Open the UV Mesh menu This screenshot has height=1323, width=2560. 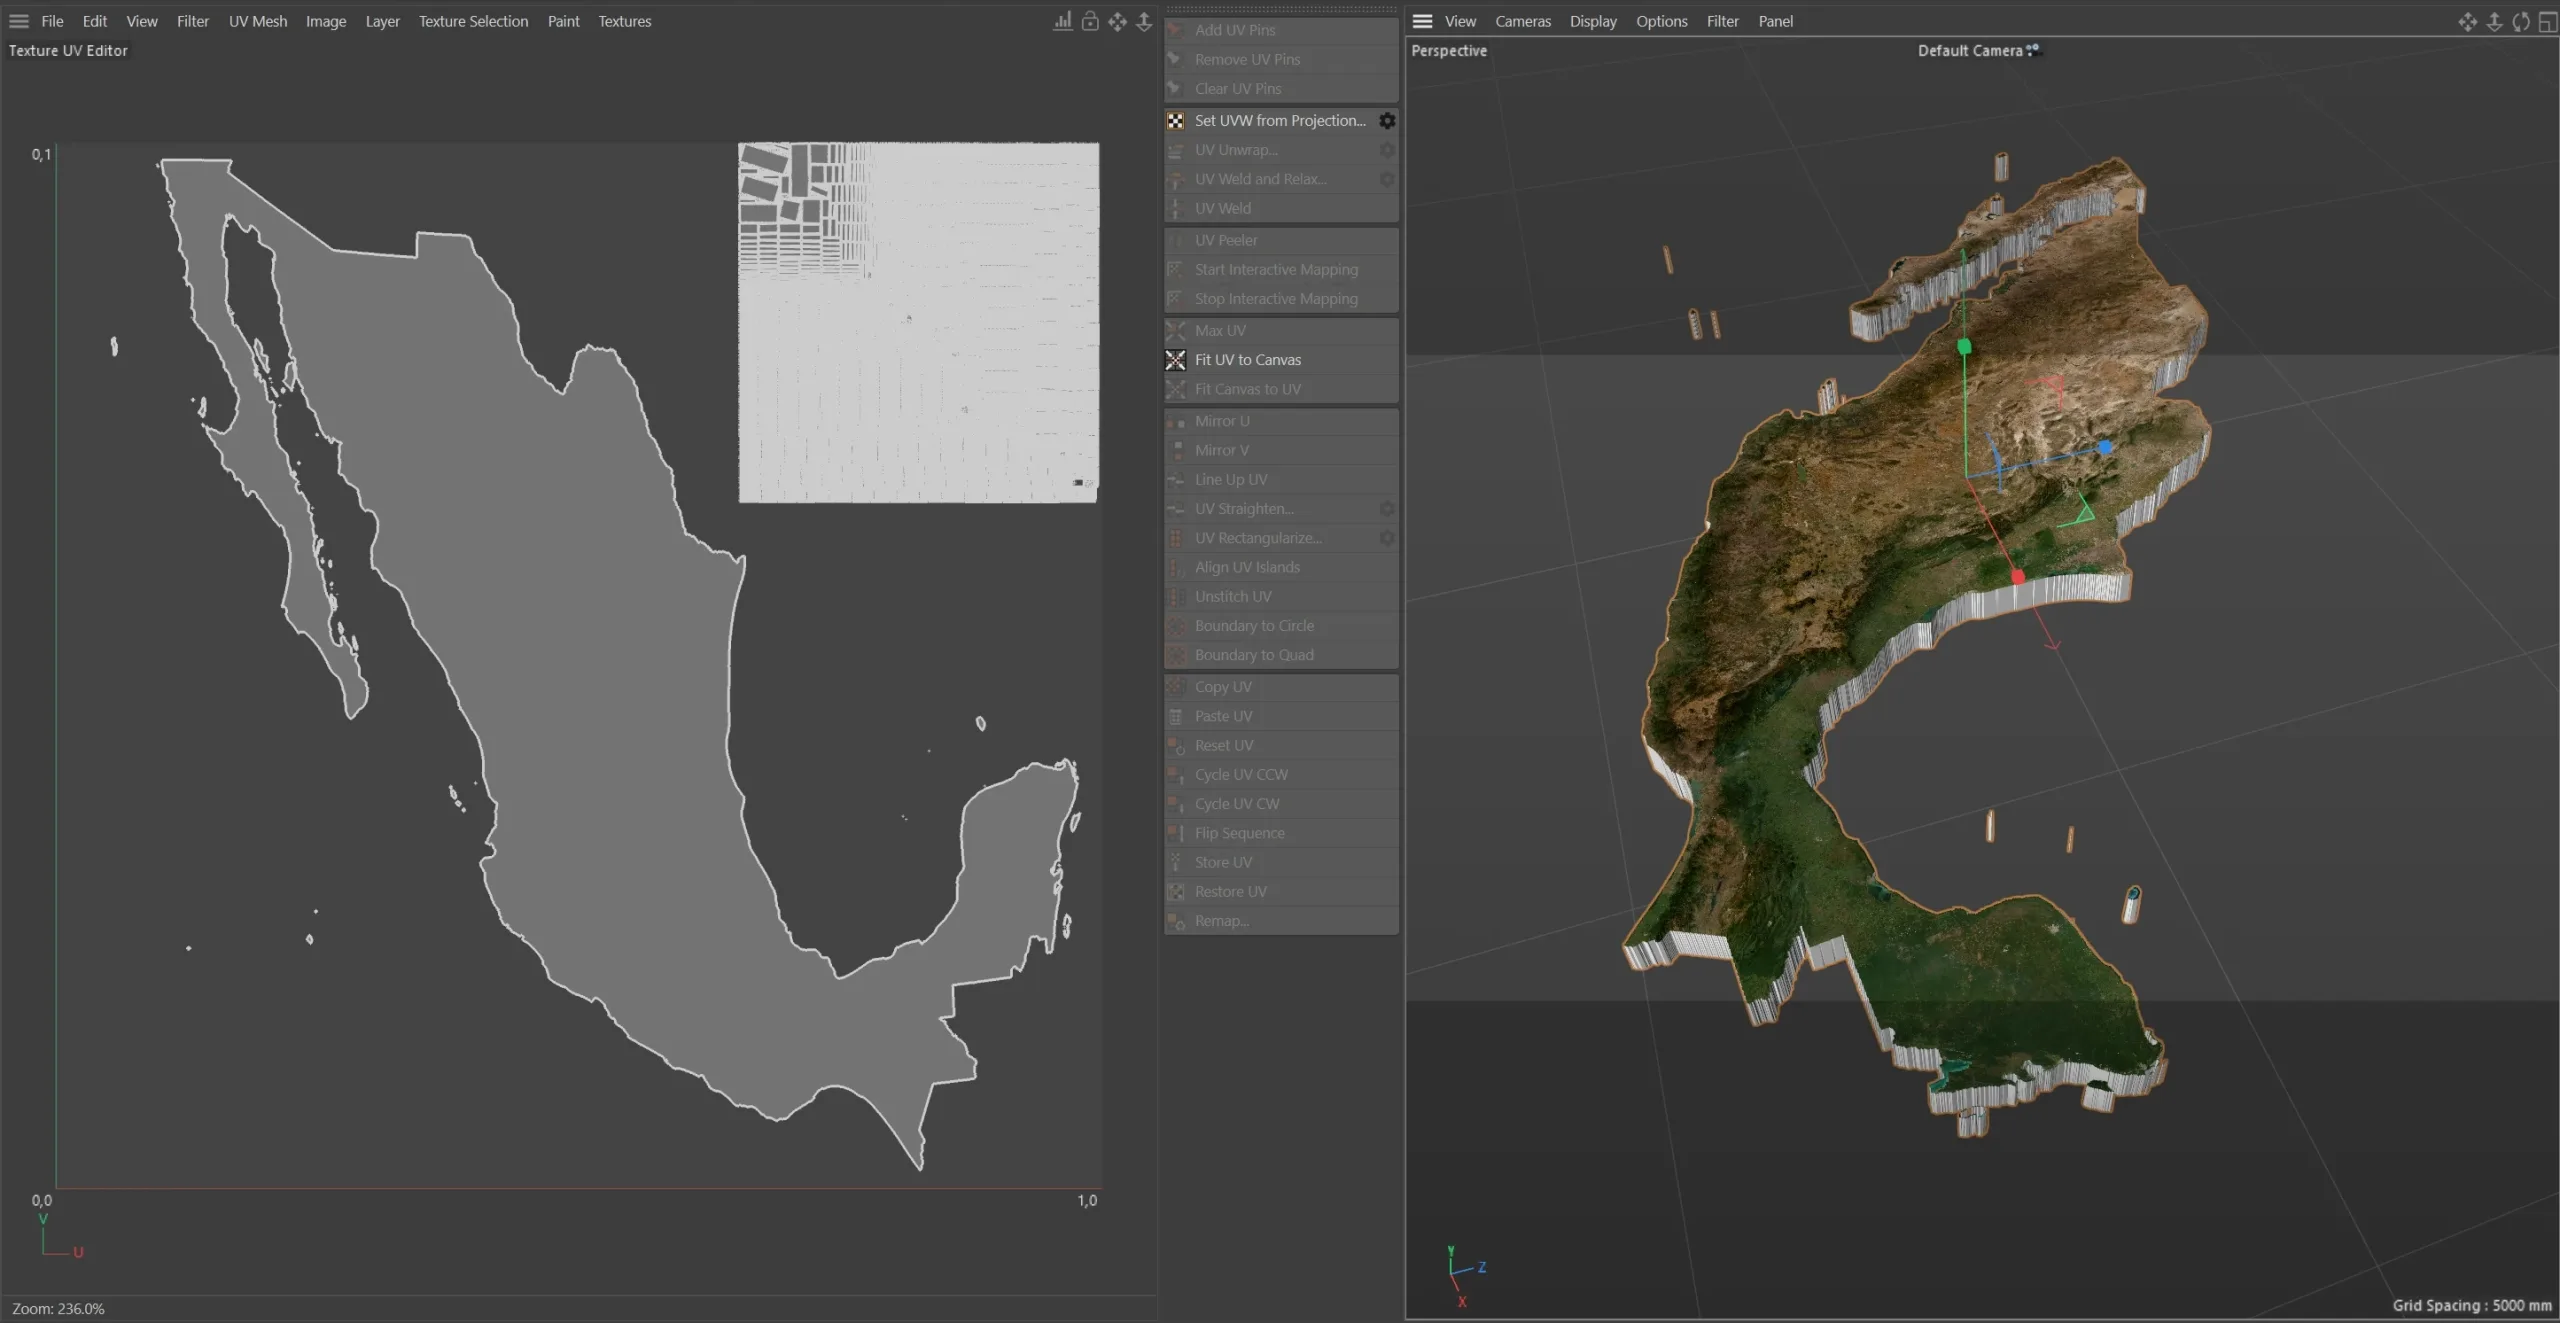coord(257,21)
